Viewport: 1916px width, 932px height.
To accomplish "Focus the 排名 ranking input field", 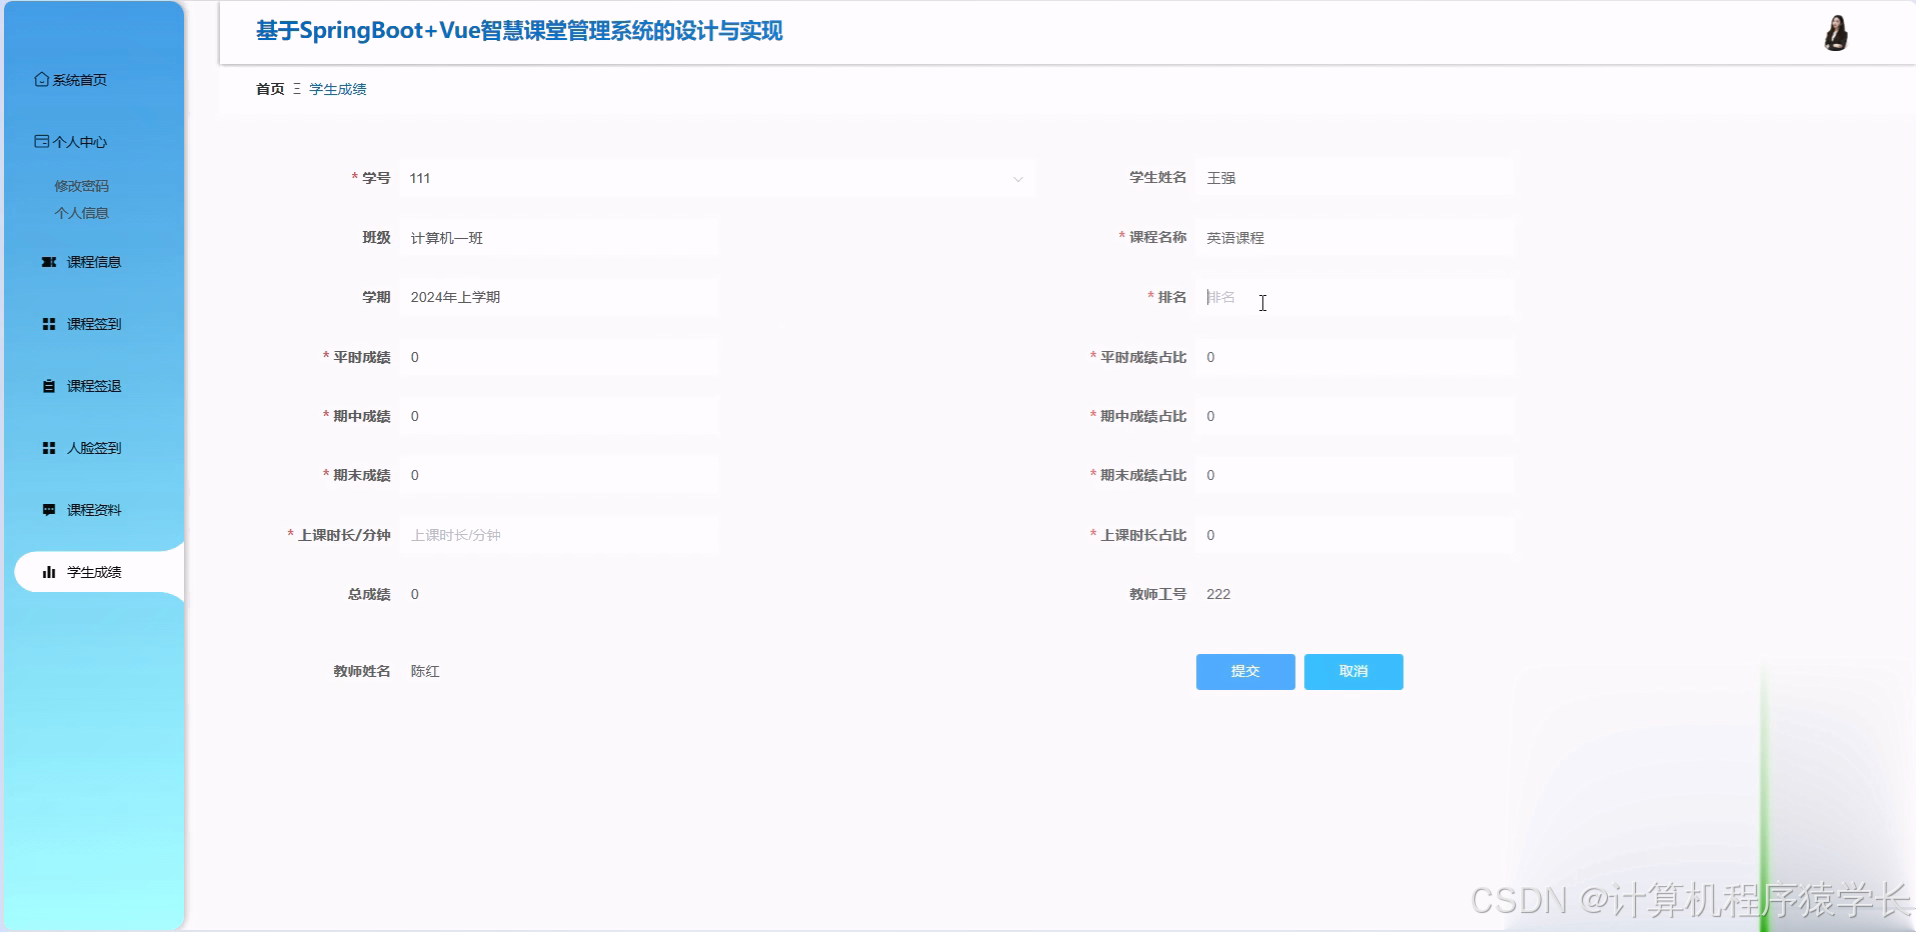I will coord(1355,297).
